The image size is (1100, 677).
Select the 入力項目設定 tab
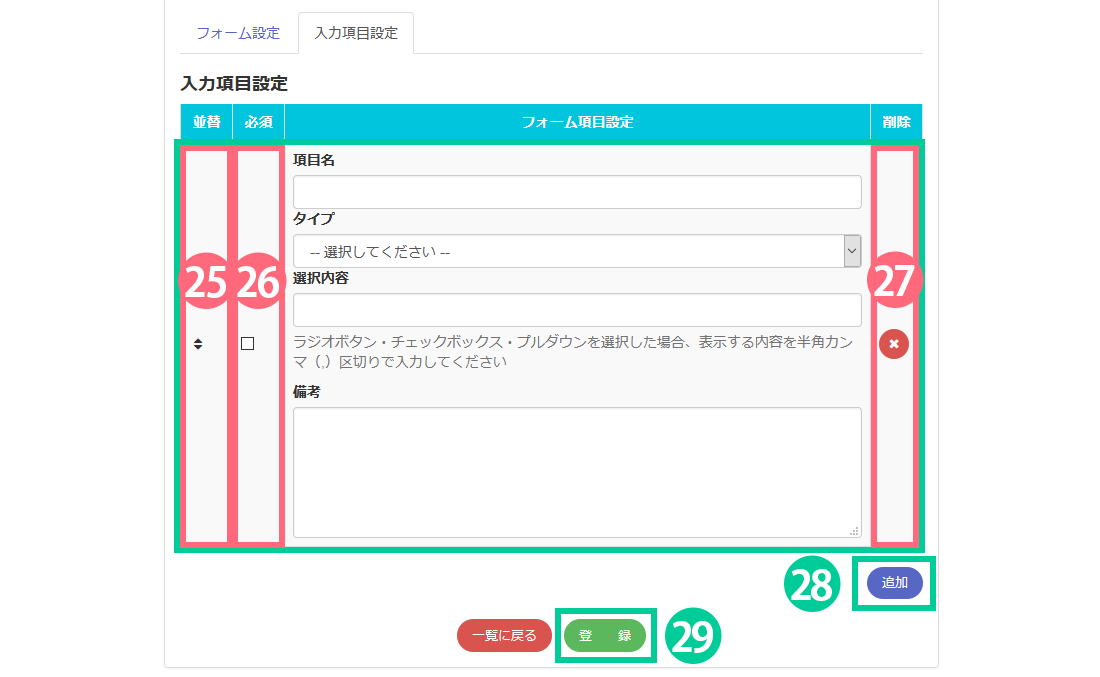tap(356, 33)
